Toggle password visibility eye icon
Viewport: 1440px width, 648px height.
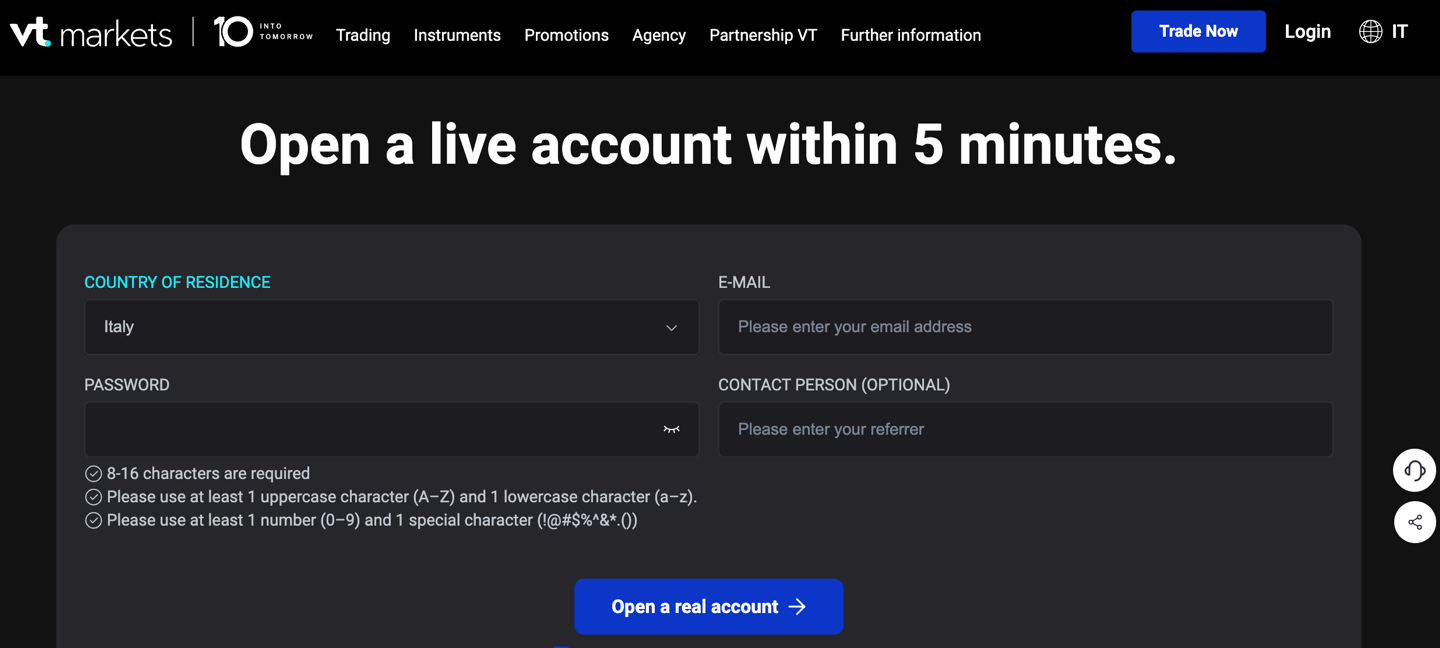(x=671, y=430)
